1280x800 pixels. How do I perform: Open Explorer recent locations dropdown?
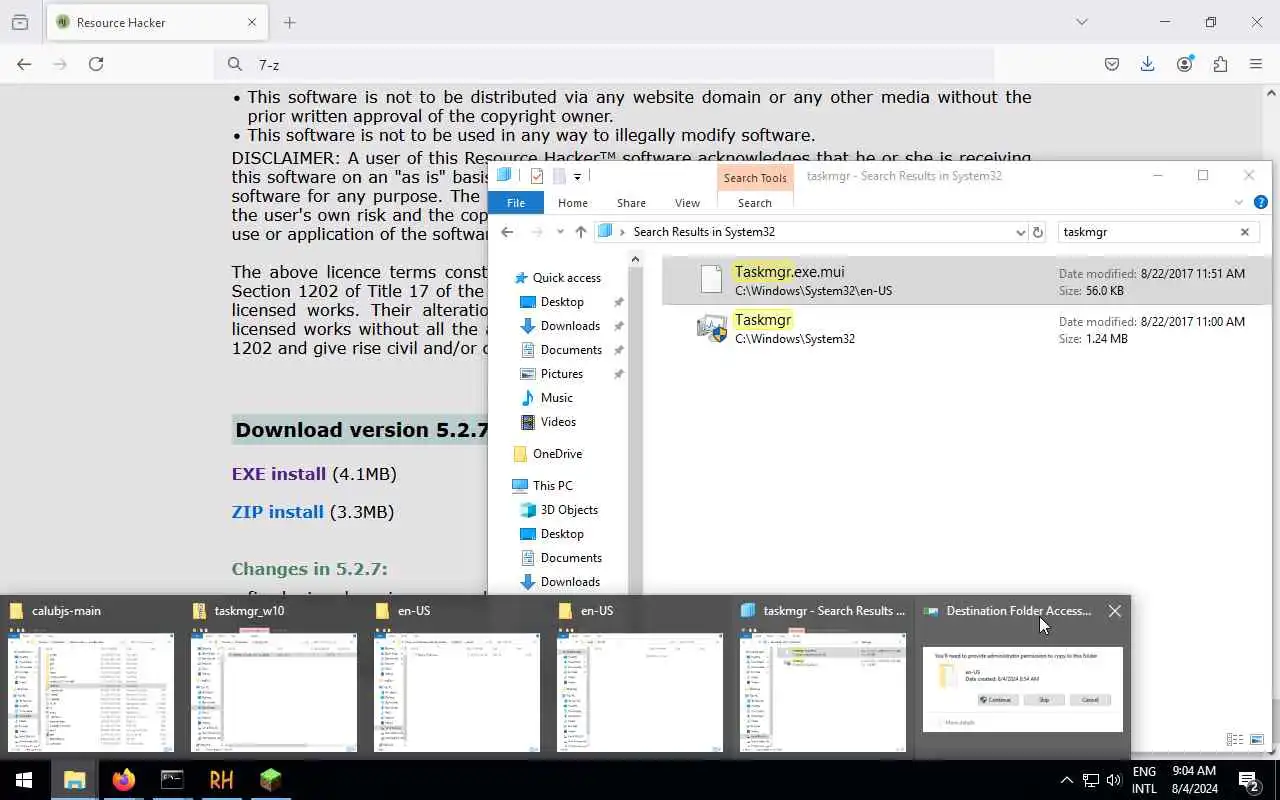click(560, 232)
